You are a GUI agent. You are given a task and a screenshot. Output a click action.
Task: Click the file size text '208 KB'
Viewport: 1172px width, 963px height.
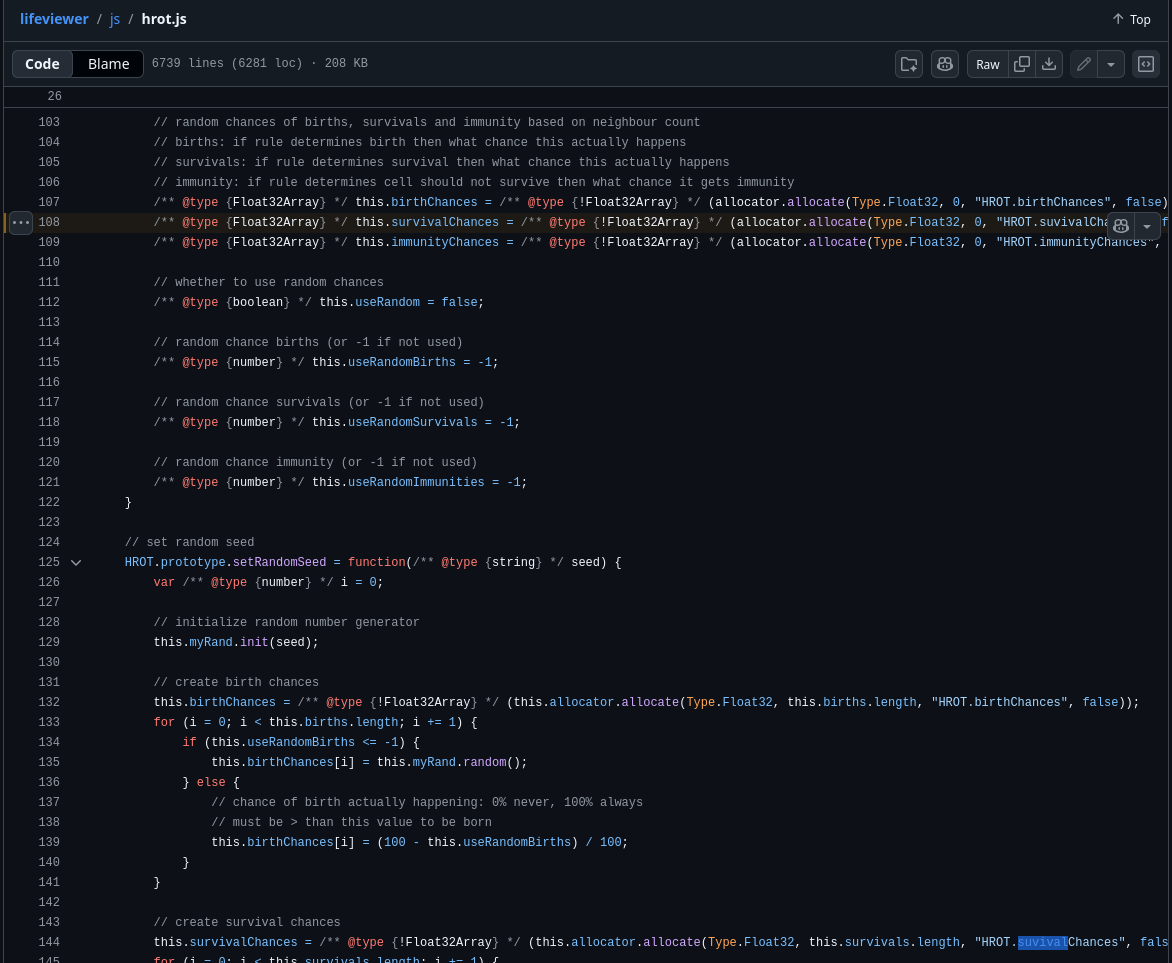pyautogui.click(x=346, y=64)
